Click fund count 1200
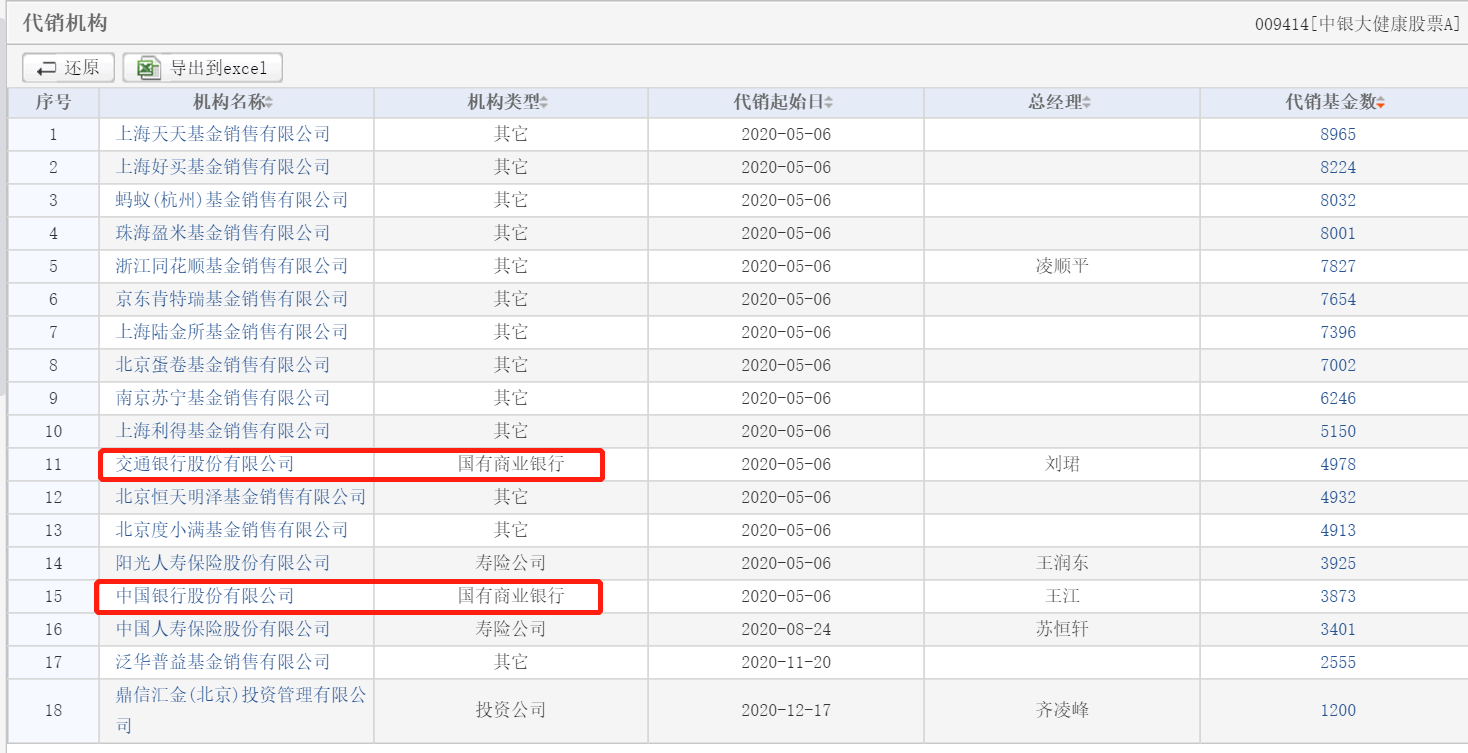The width and height of the screenshot is (1468, 753). tap(1338, 710)
